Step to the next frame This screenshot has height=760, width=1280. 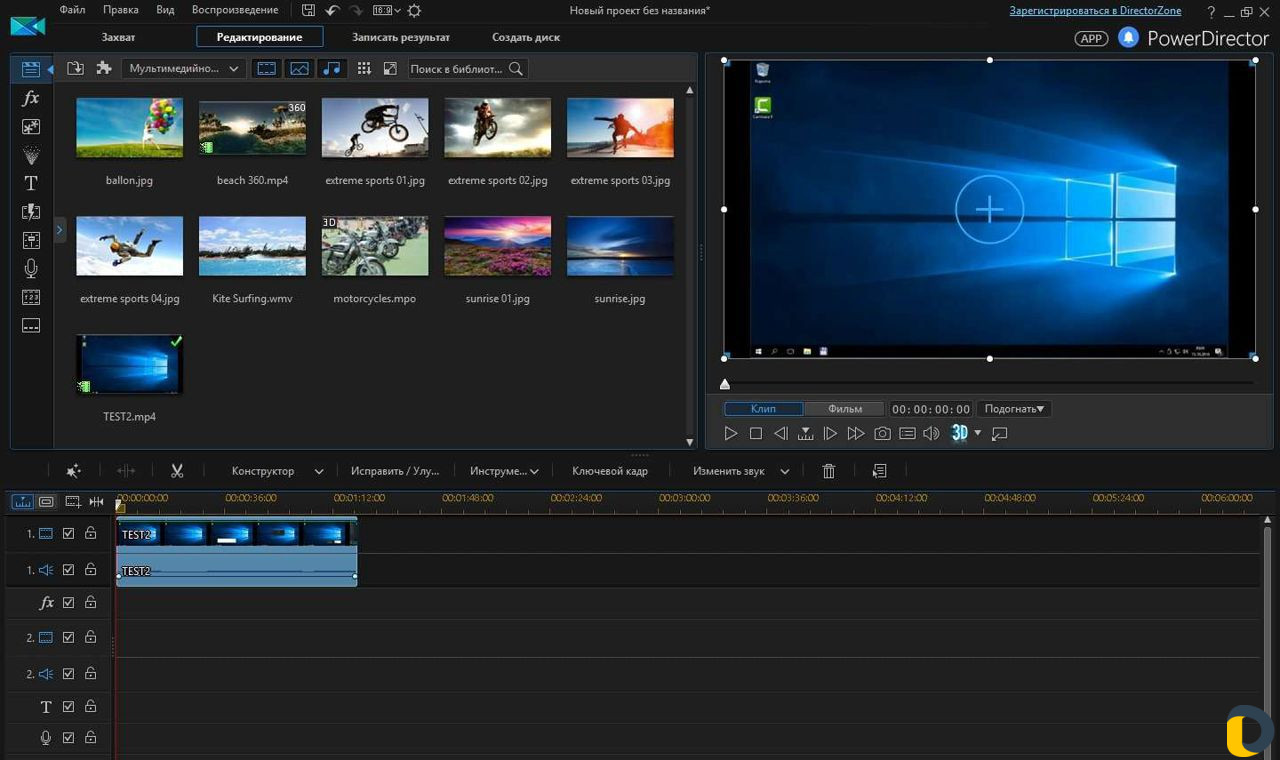(x=830, y=433)
